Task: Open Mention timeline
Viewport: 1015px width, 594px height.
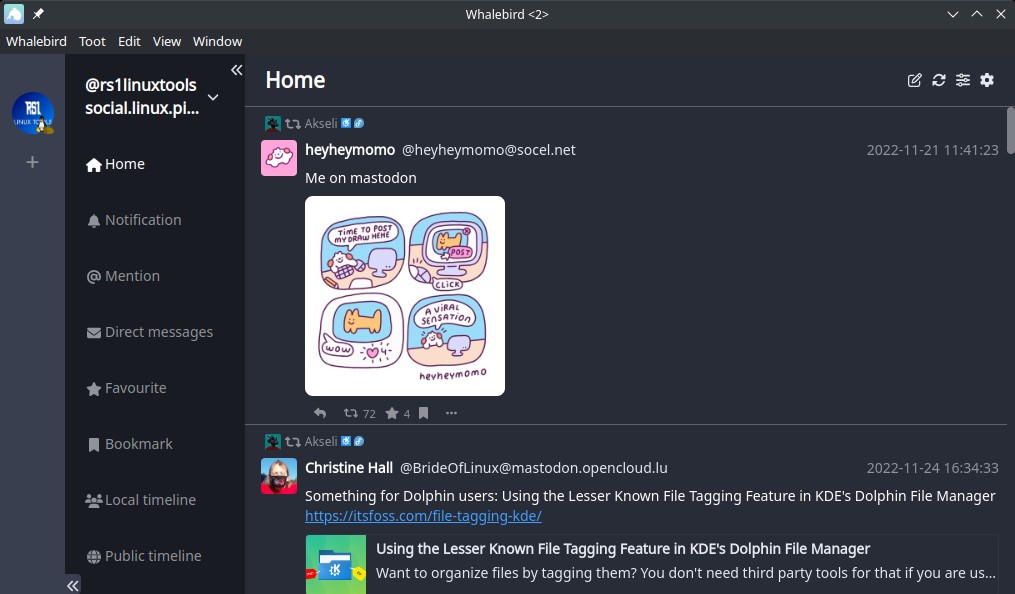Action: [123, 276]
